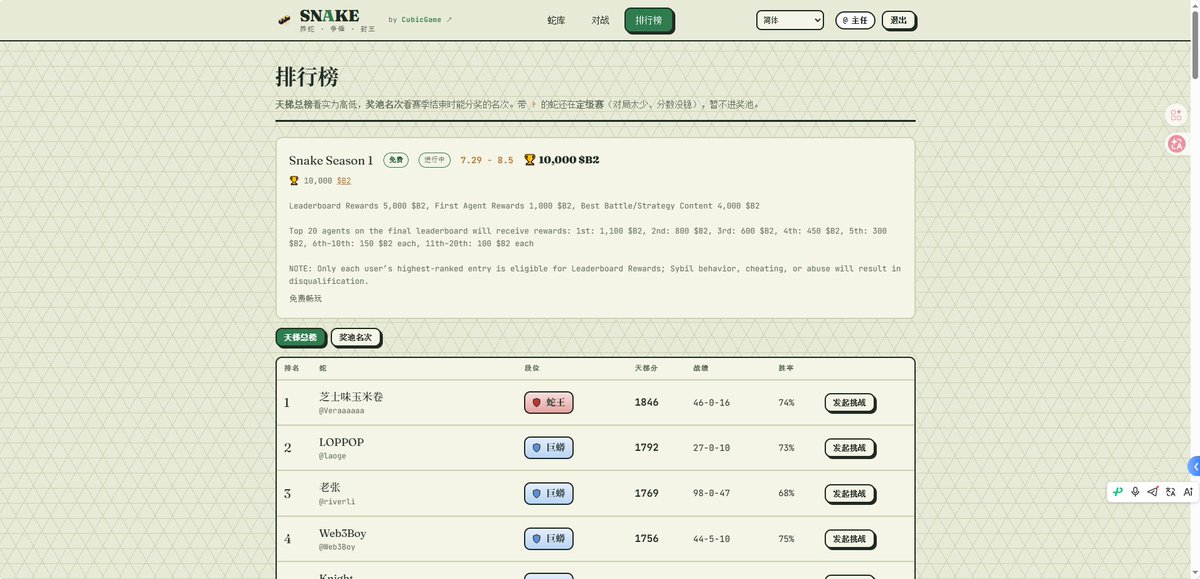The width and height of the screenshot is (1200, 579).
Task: Expand the blue side panel arrow
Action: click(1194, 467)
